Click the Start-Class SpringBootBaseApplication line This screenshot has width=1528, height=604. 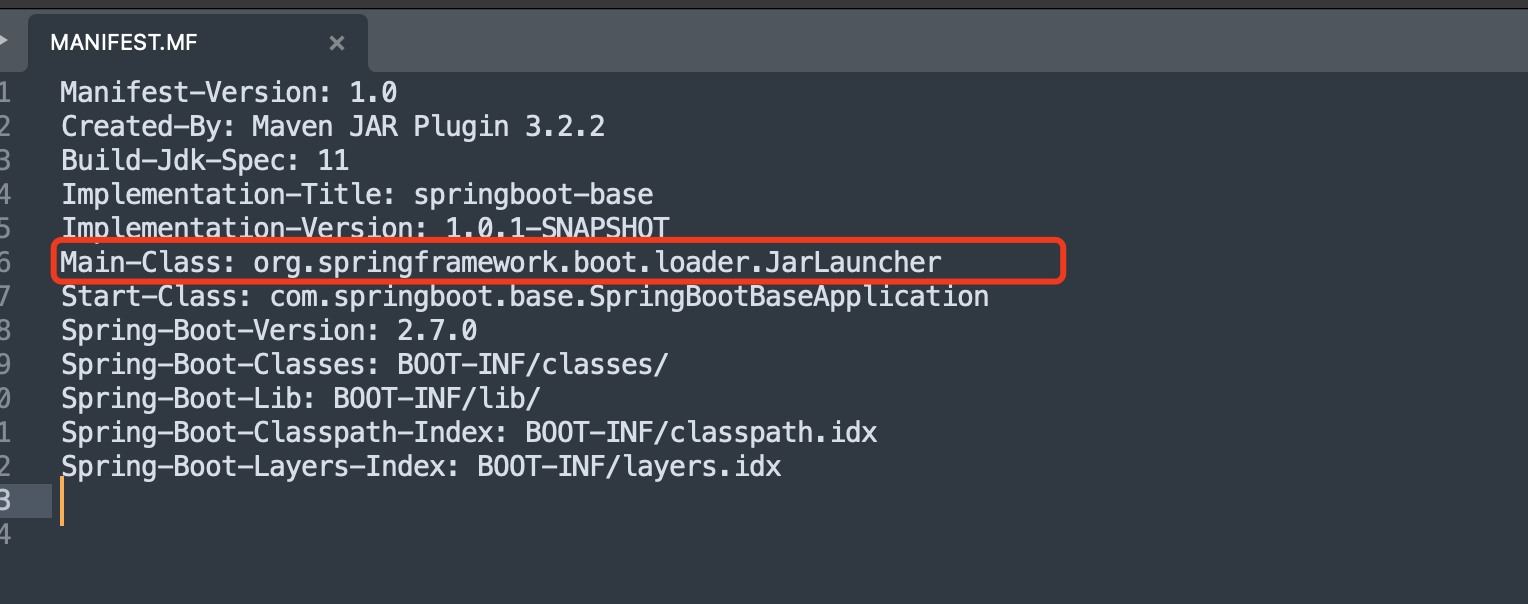coord(525,297)
